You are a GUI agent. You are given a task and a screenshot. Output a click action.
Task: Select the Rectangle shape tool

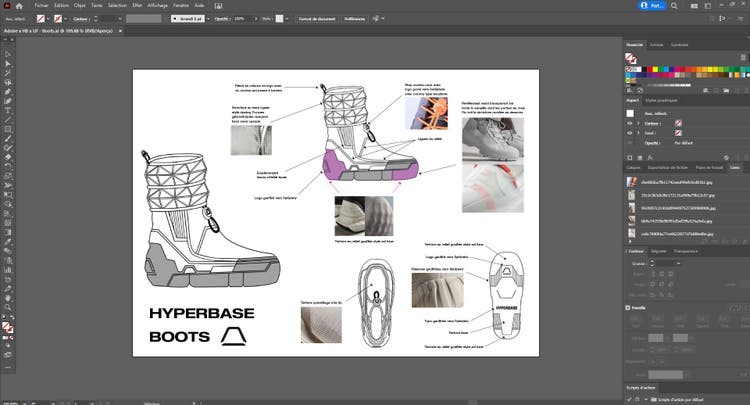coord(7,130)
